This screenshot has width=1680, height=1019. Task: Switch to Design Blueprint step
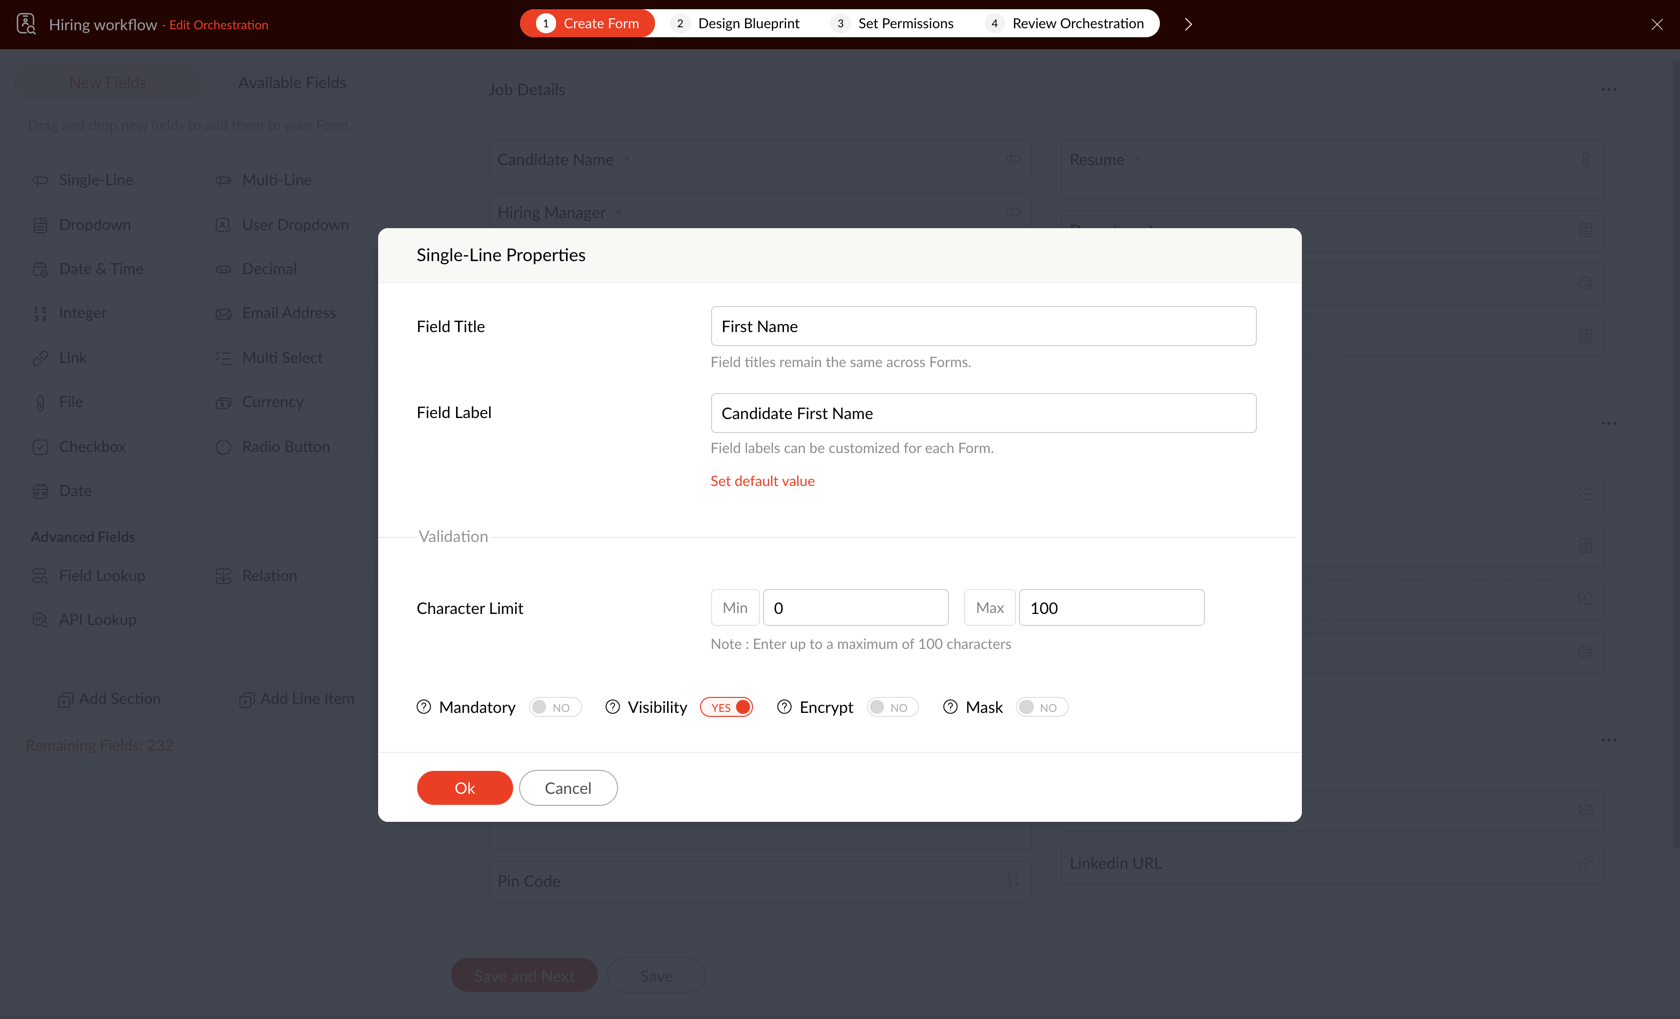[737, 23]
